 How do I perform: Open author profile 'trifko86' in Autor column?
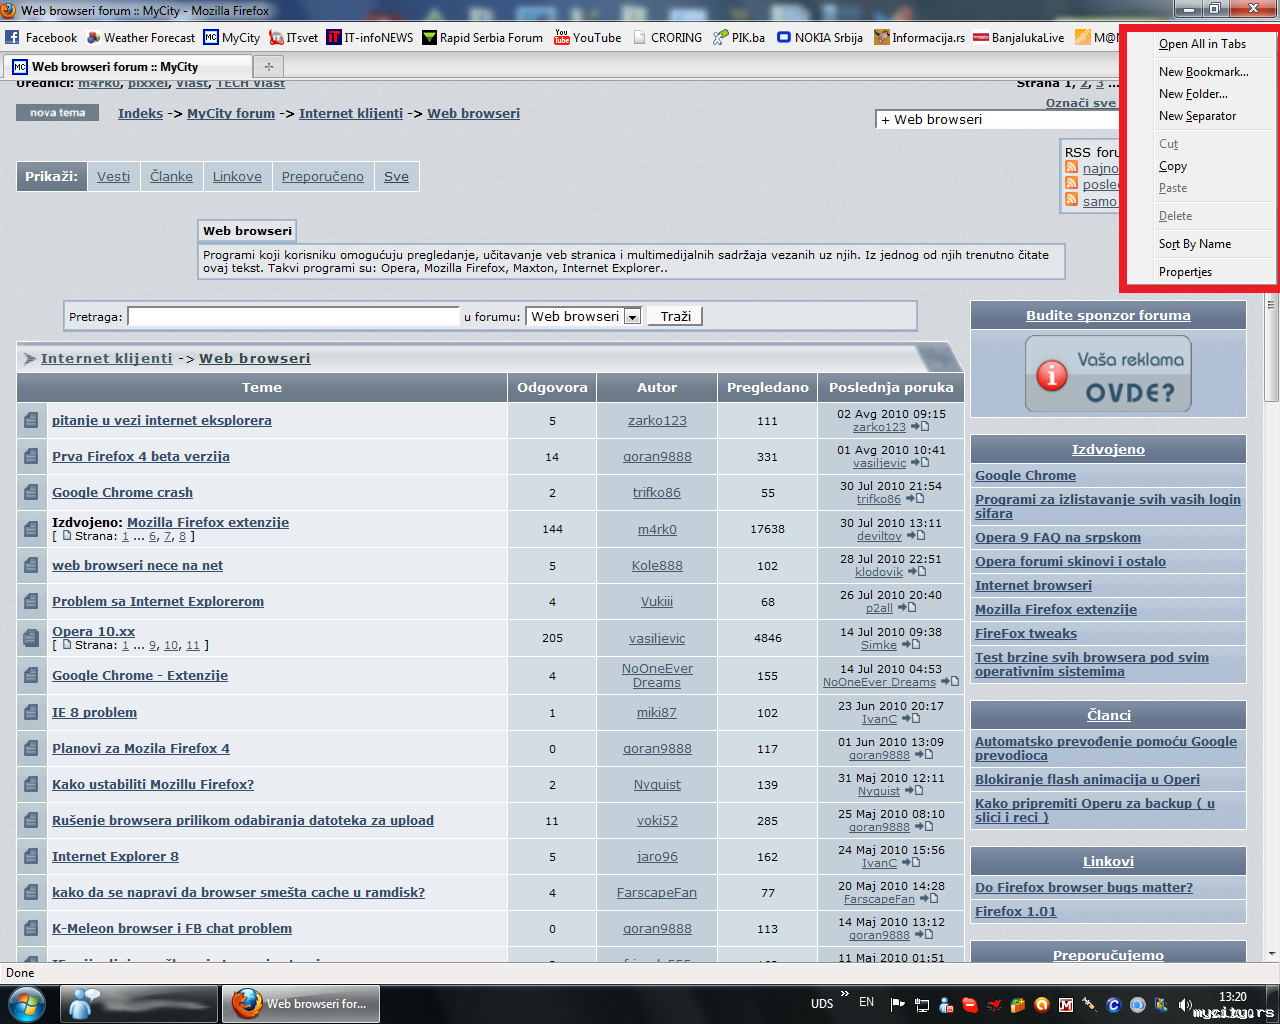coord(657,493)
